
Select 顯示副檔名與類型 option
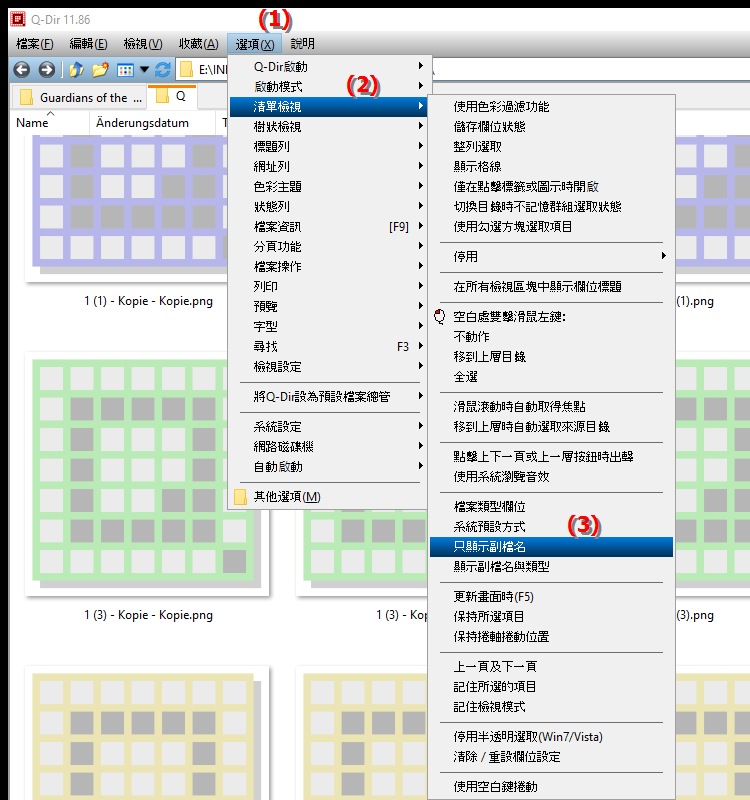[x=552, y=567]
